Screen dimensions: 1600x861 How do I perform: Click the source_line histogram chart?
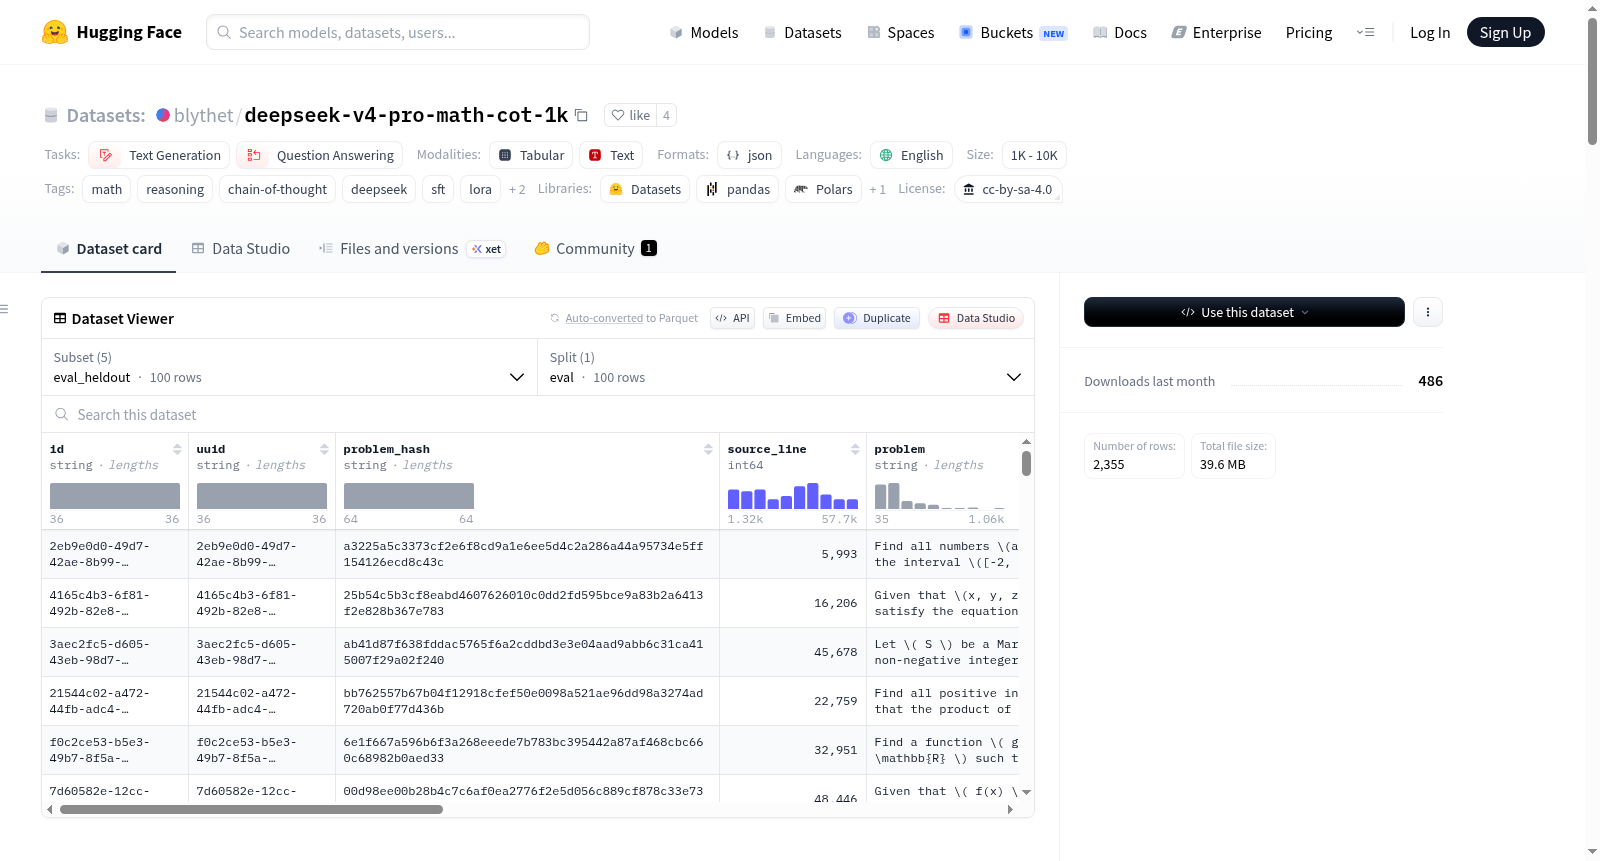pyautogui.click(x=793, y=496)
